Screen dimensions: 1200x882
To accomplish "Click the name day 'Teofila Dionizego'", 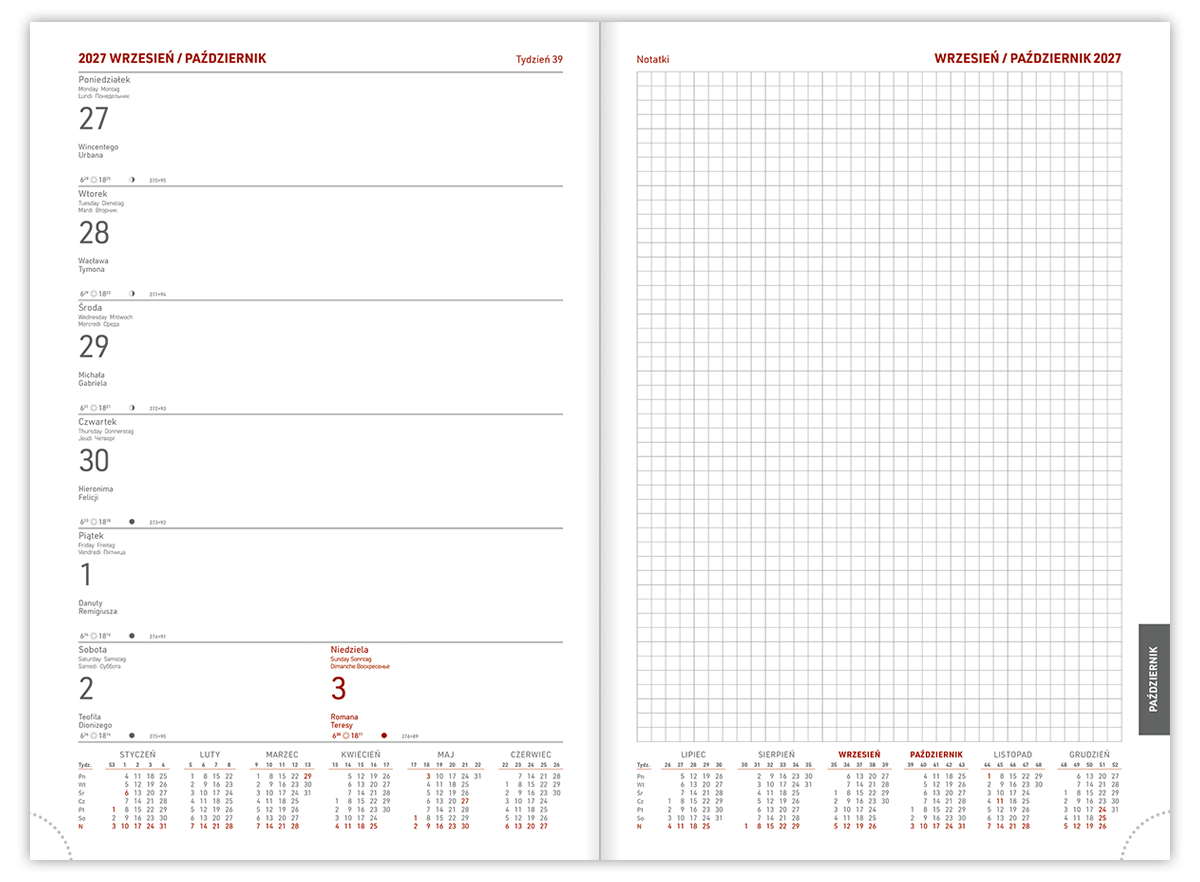I will click(x=95, y=721).
